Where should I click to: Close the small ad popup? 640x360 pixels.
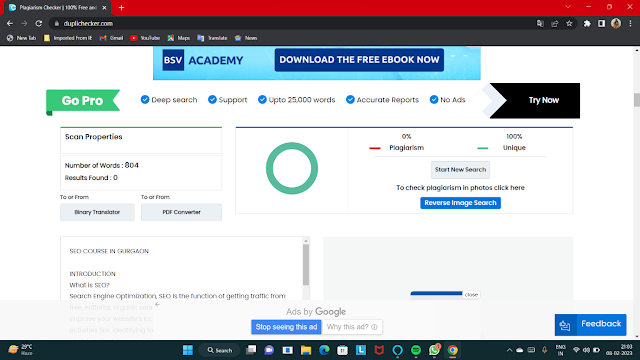coord(471,295)
